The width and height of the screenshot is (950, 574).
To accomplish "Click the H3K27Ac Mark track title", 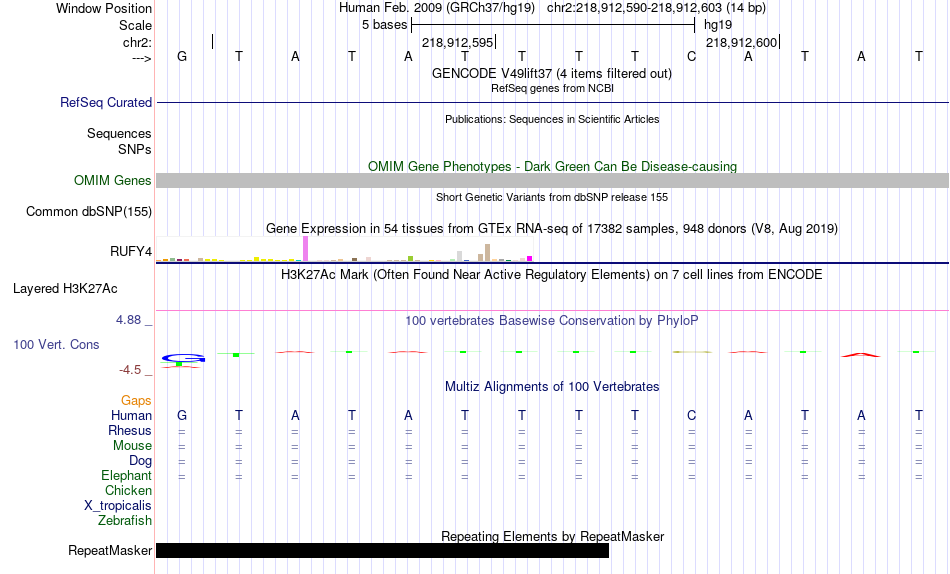I will coord(552,275).
